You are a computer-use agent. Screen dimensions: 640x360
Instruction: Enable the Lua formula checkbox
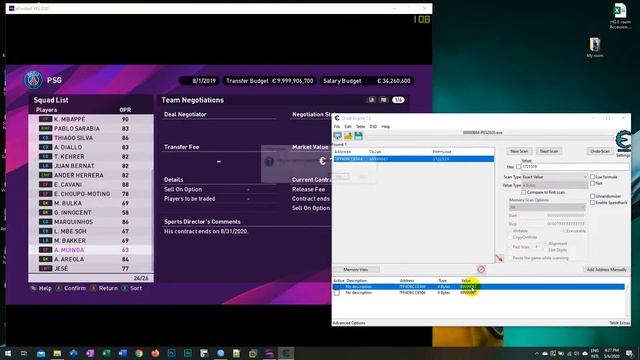pos(592,177)
